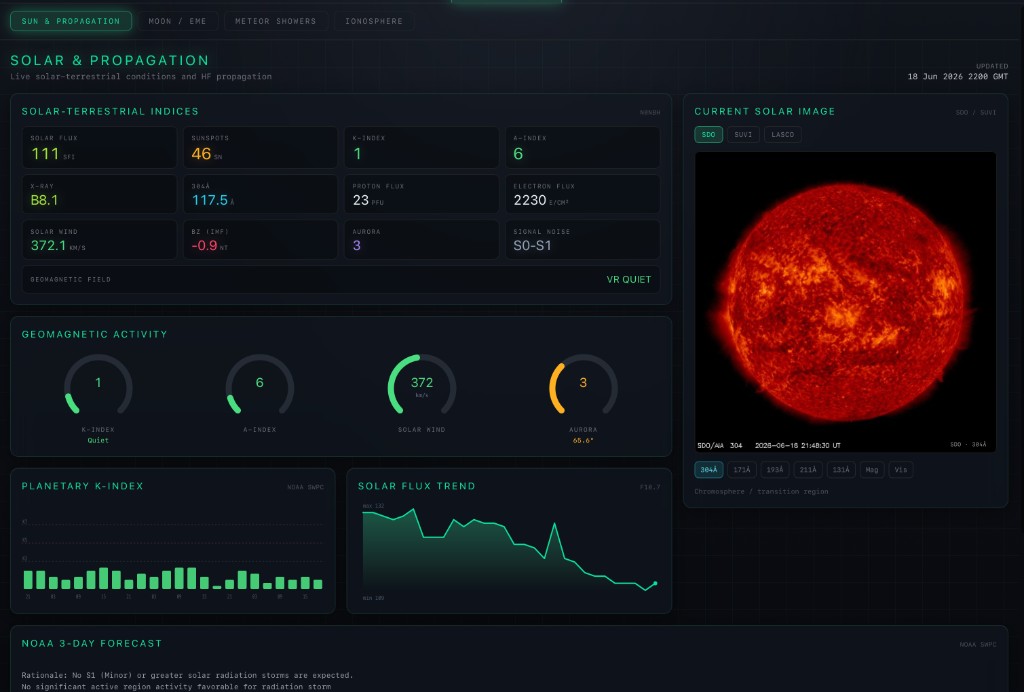Click the Sun & Propagation tab
Viewport: 1024px width, 692px height.
(71, 21)
